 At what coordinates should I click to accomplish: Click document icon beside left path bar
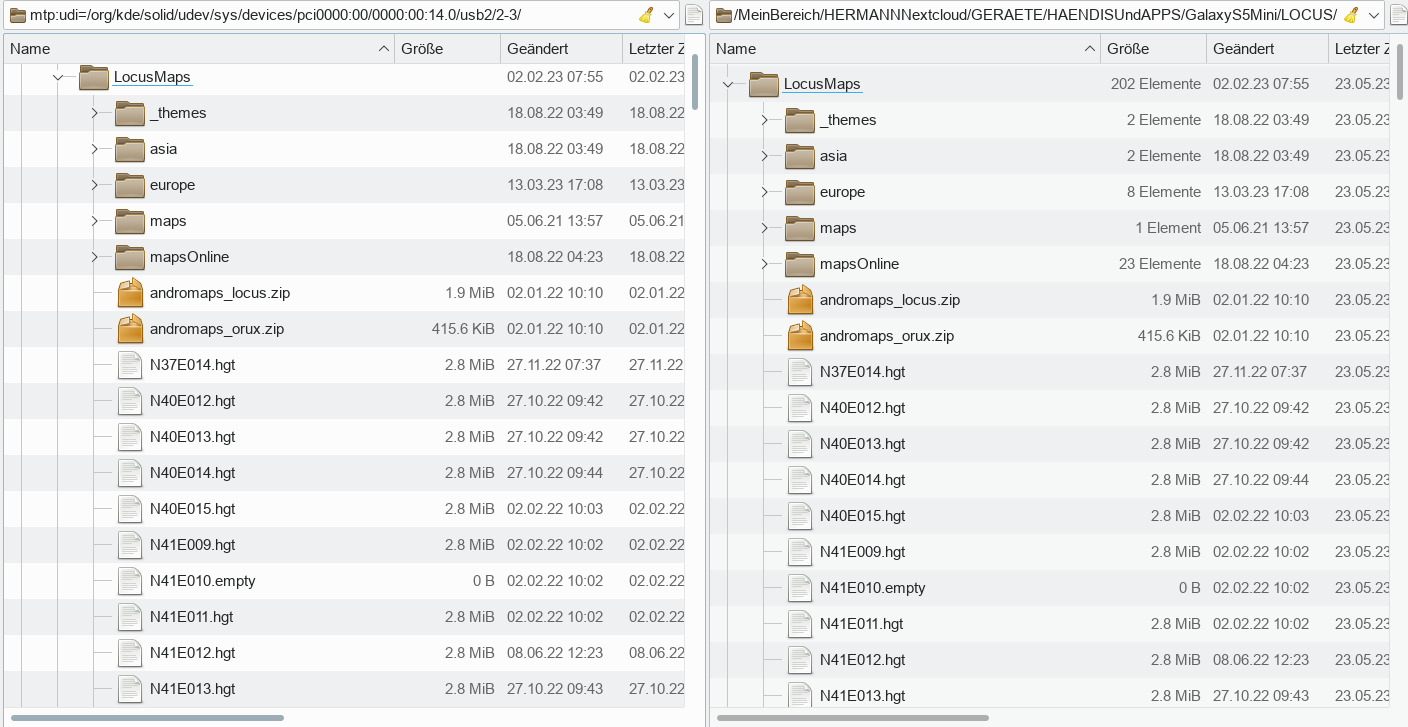tap(694, 15)
